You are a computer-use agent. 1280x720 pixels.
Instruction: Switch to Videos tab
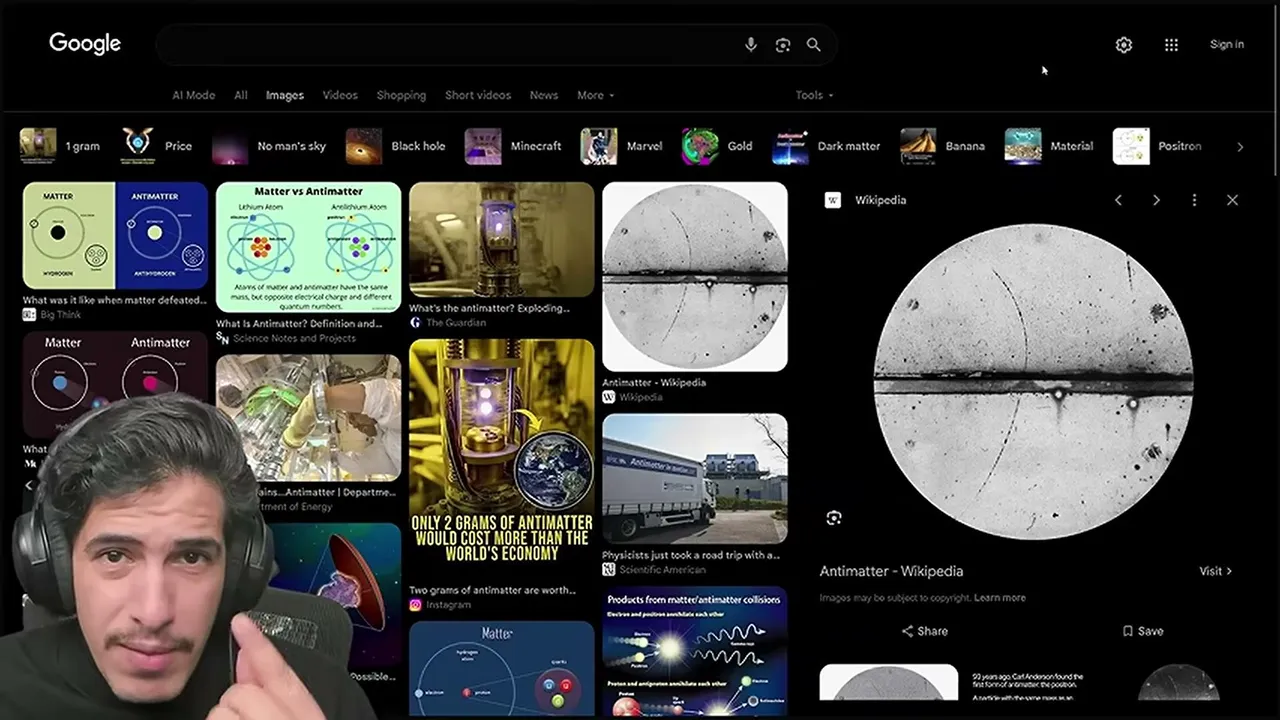tap(340, 95)
